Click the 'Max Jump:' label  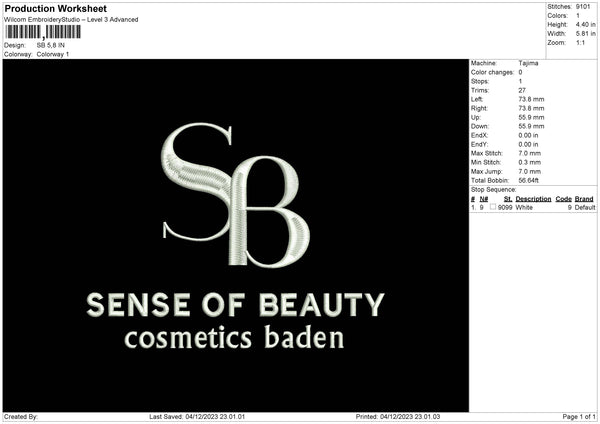pos(486,171)
